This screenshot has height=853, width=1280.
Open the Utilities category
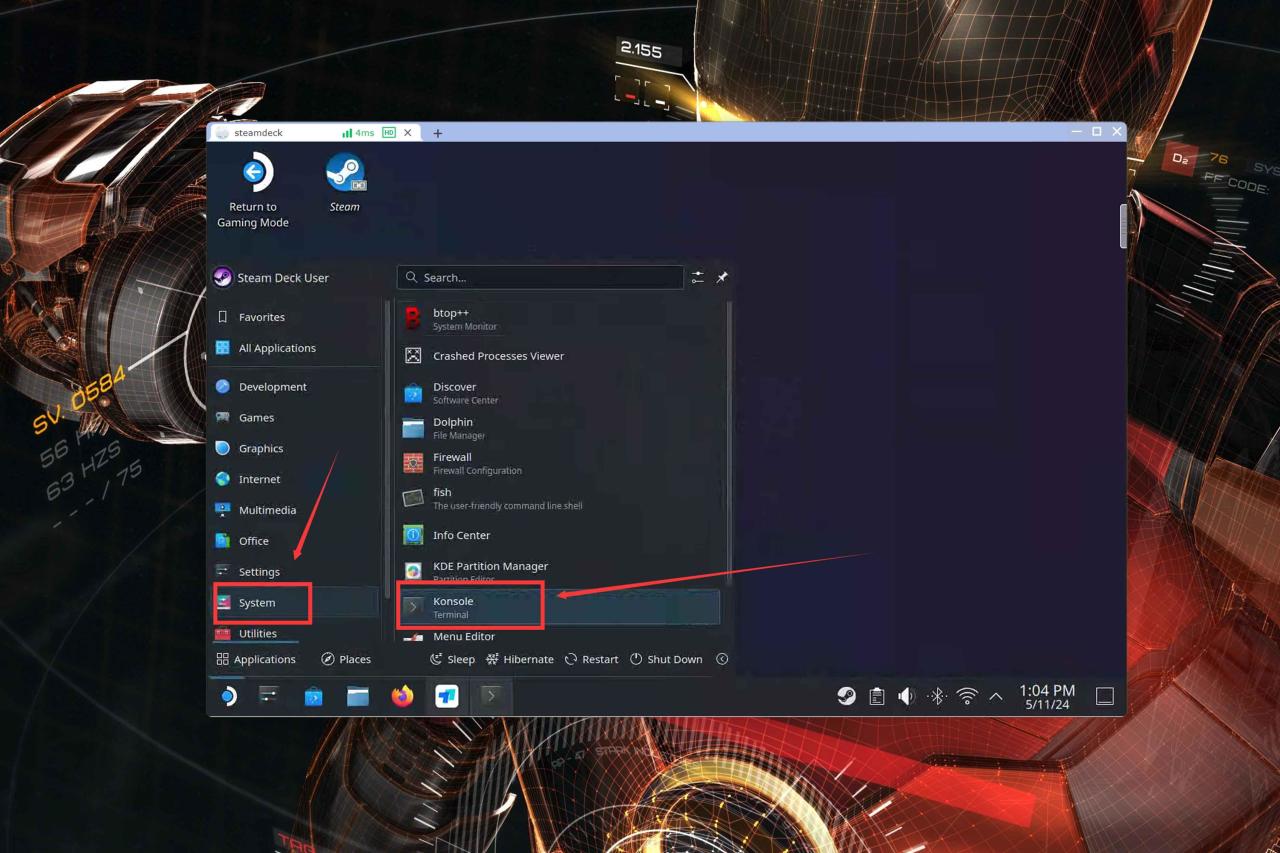pos(296,633)
